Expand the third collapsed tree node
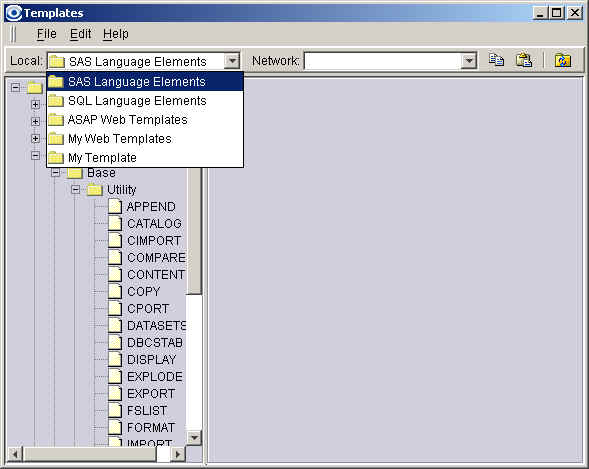 [x=35, y=139]
